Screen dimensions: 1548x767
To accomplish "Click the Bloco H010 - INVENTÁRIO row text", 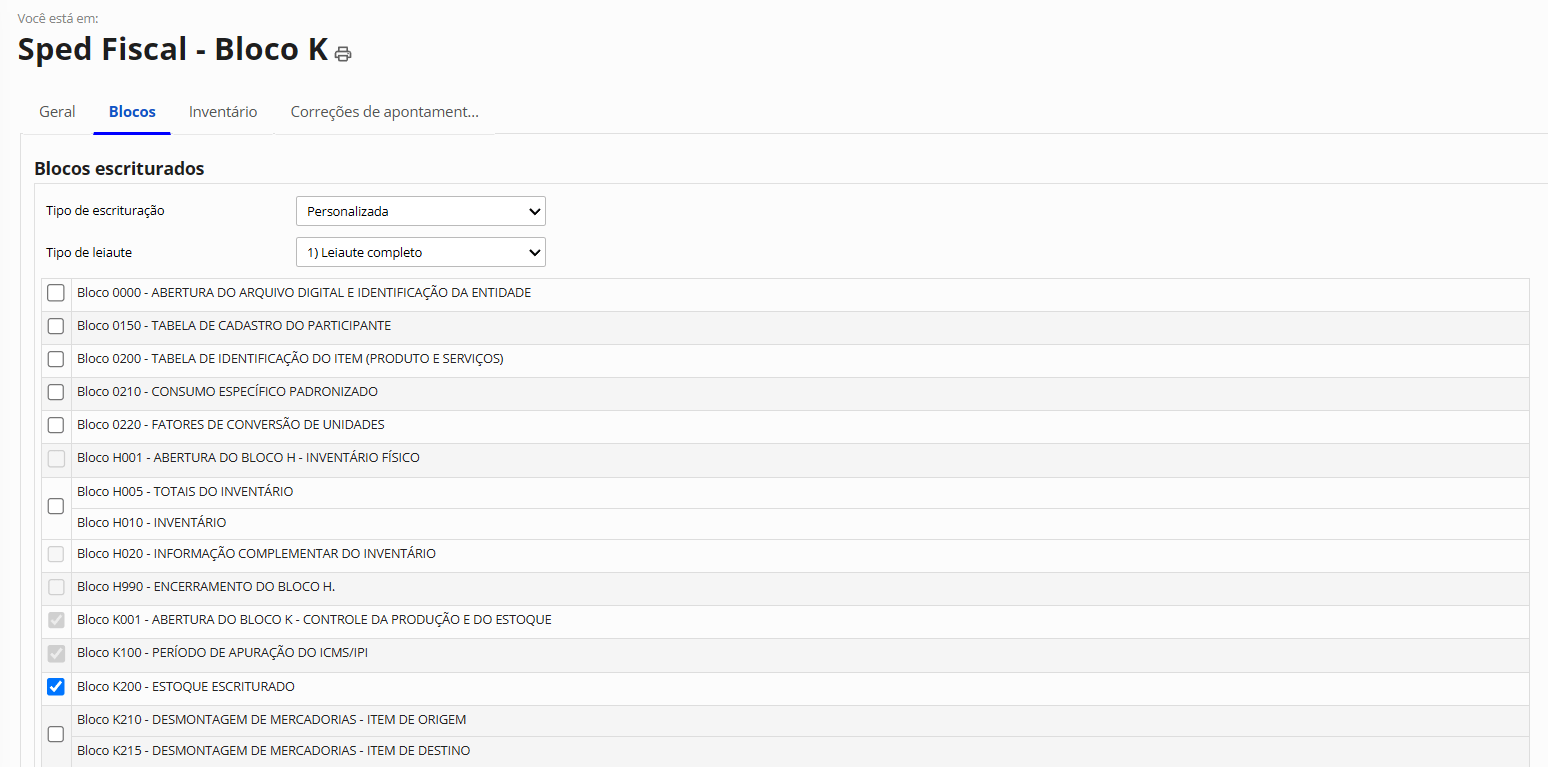I will [151, 523].
